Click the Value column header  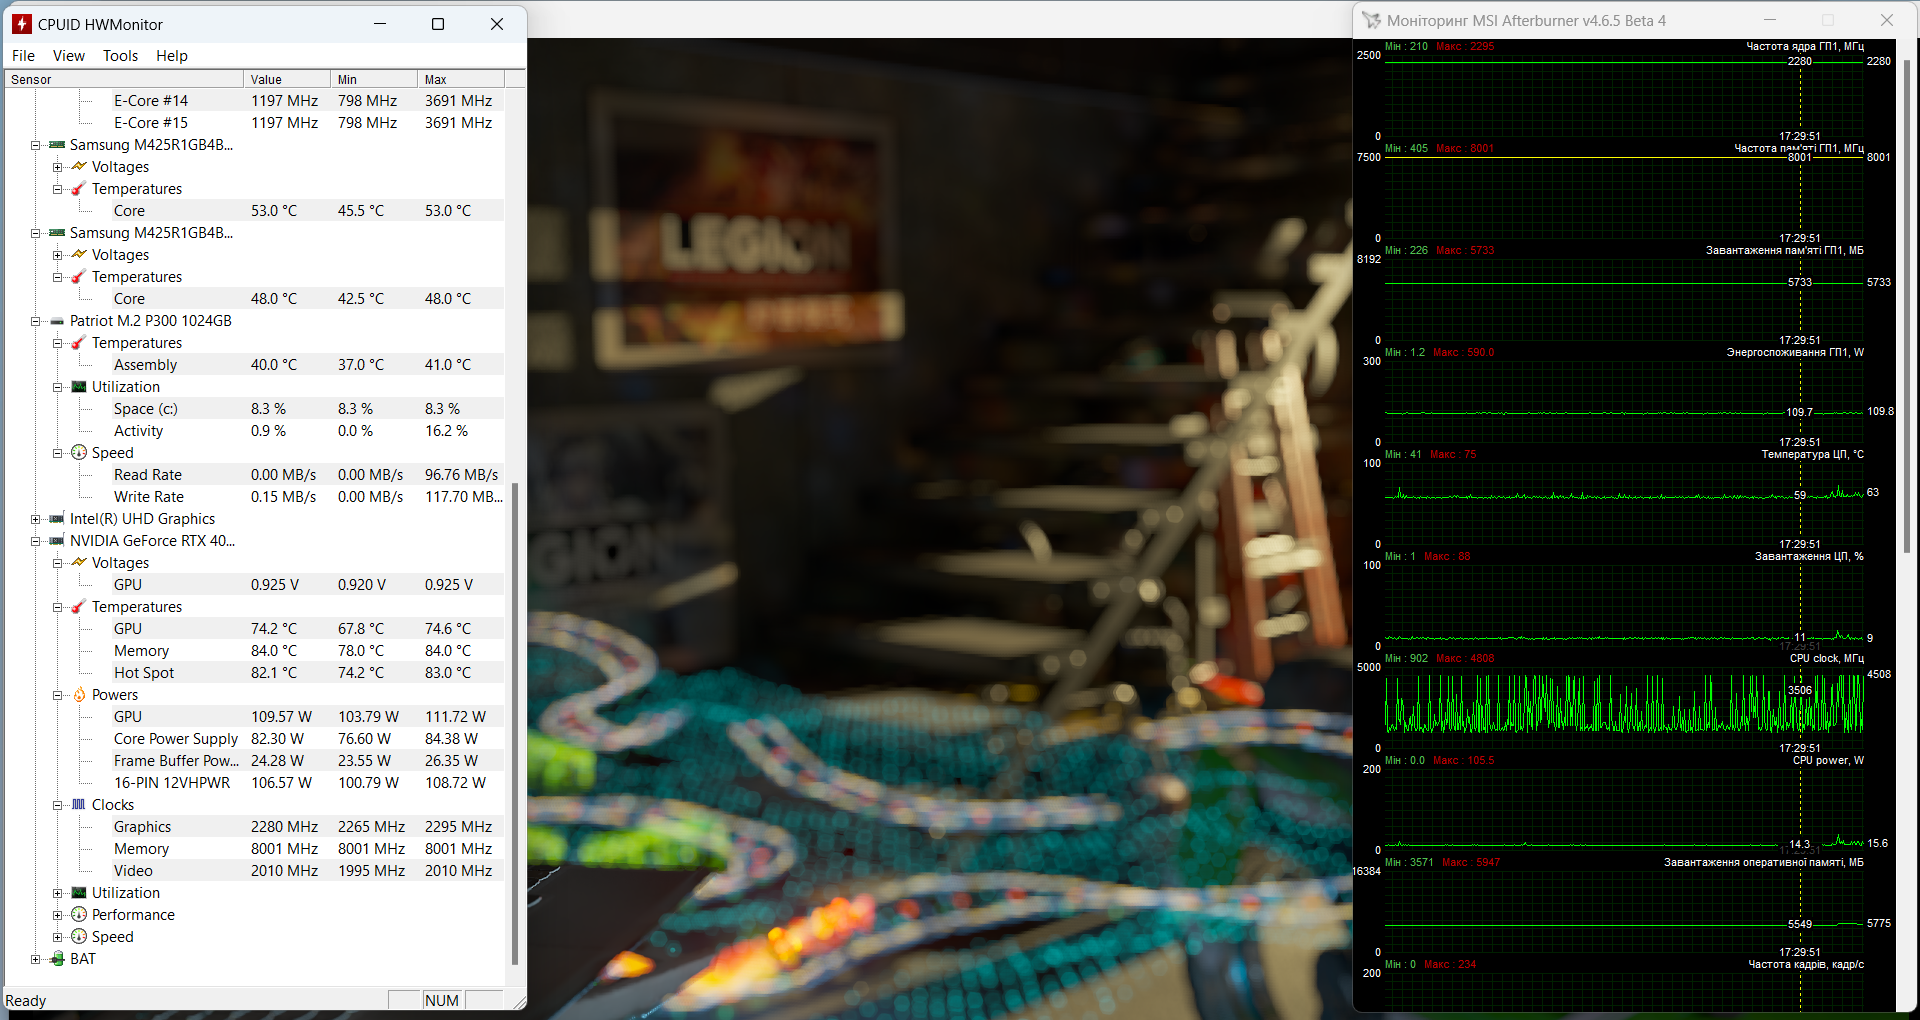[286, 79]
